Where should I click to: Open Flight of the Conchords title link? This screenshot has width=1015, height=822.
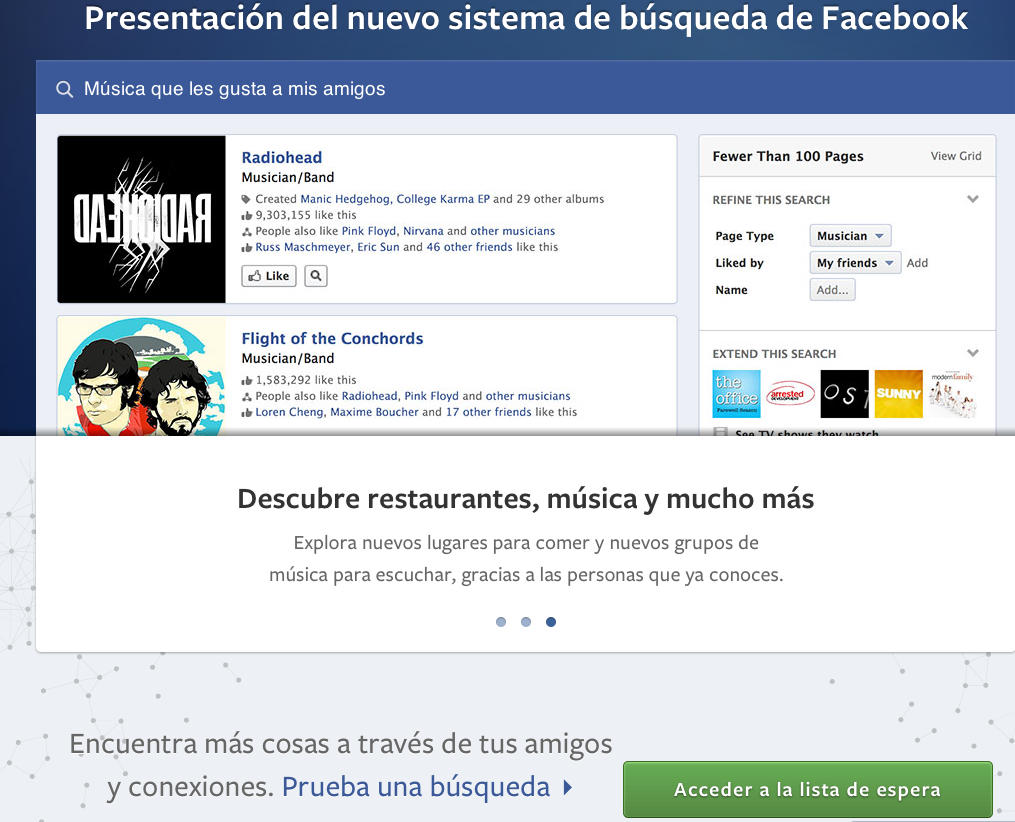pos(332,339)
